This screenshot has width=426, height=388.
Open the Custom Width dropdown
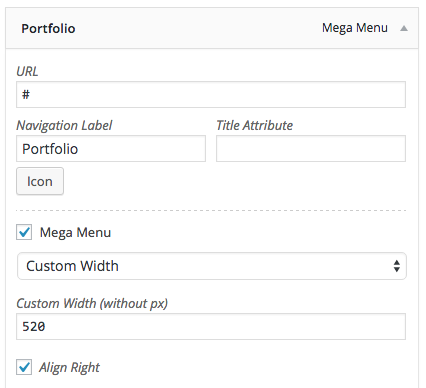point(212,266)
